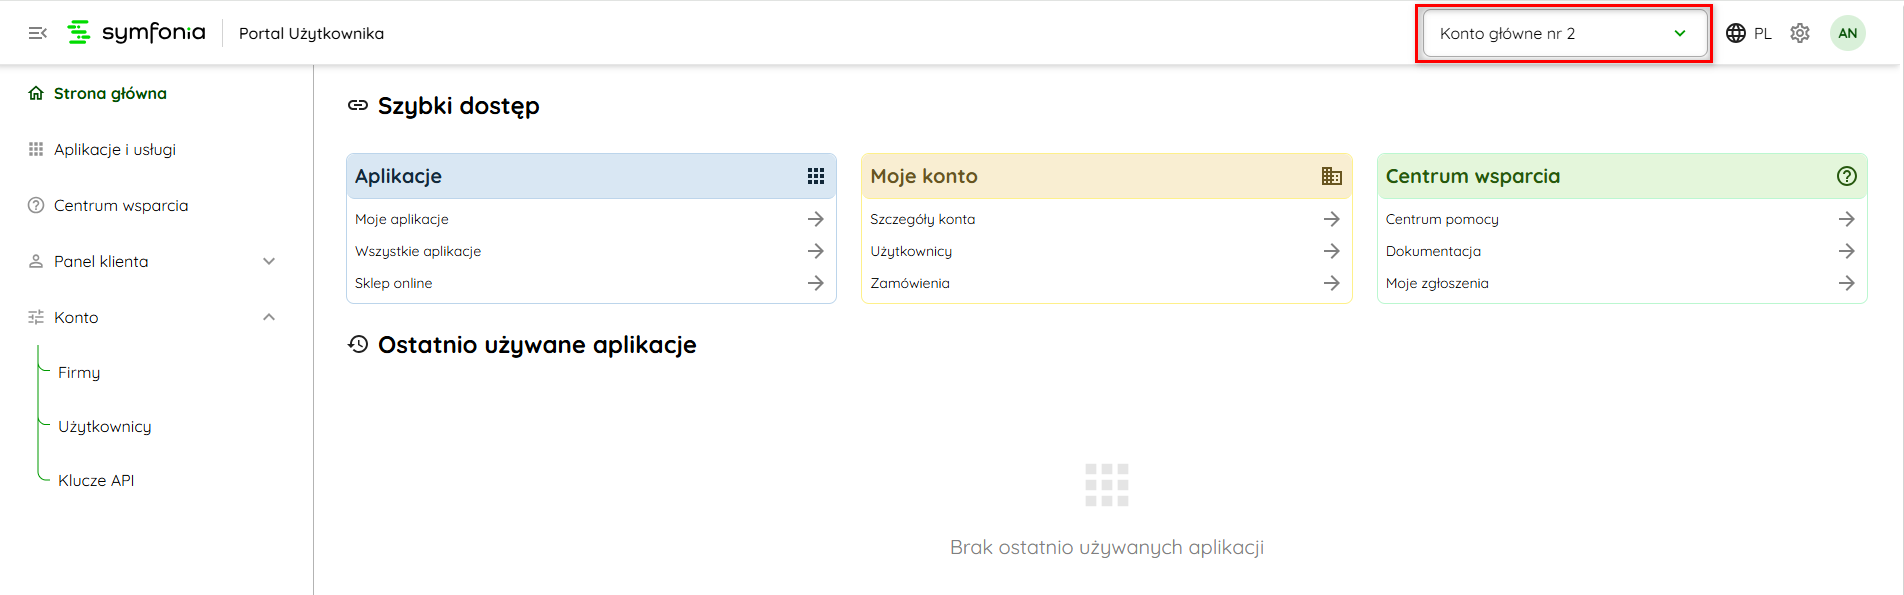This screenshot has height=595, width=1904.
Task: Open the Moje aplikacje link
Action: click(x=402, y=219)
